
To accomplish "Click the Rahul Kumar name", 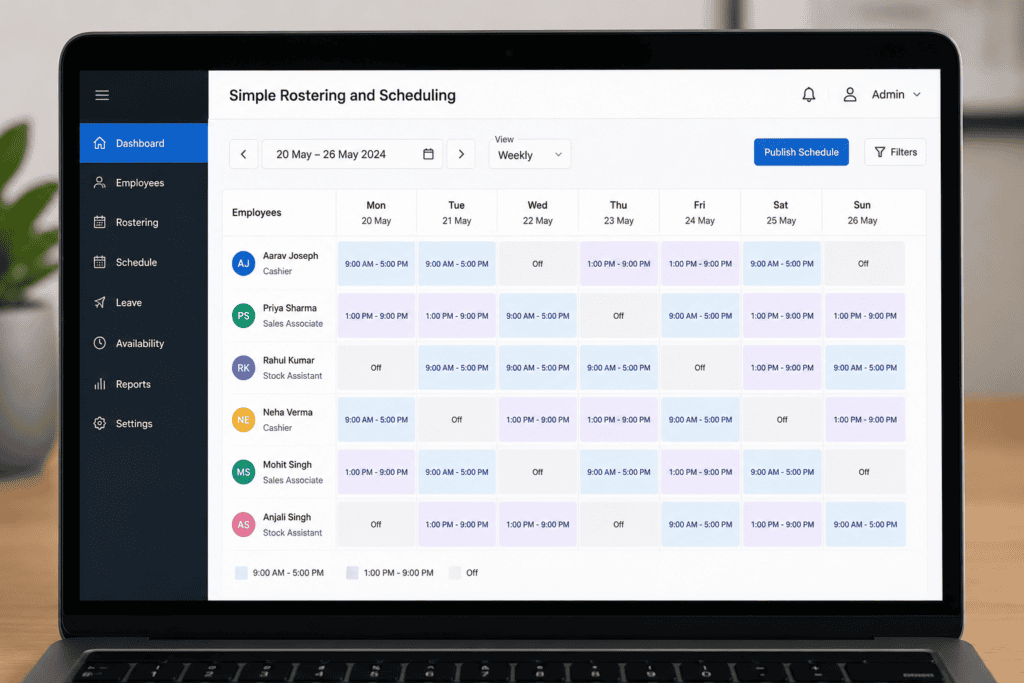I will point(289,360).
